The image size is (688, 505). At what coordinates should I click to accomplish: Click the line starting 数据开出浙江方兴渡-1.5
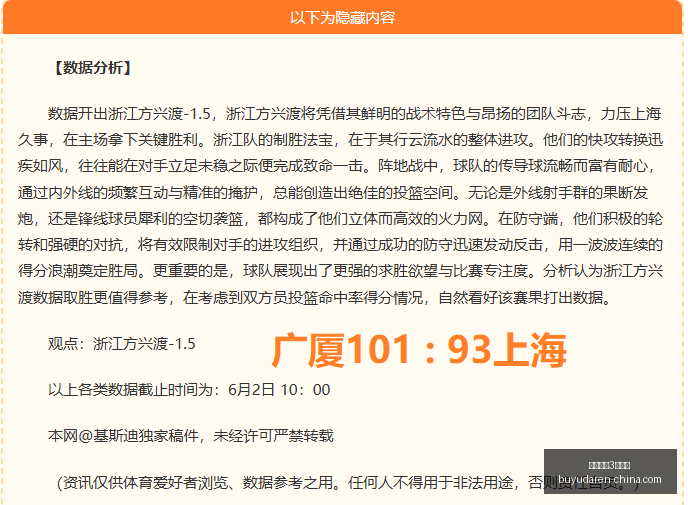pyautogui.click(x=355, y=114)
